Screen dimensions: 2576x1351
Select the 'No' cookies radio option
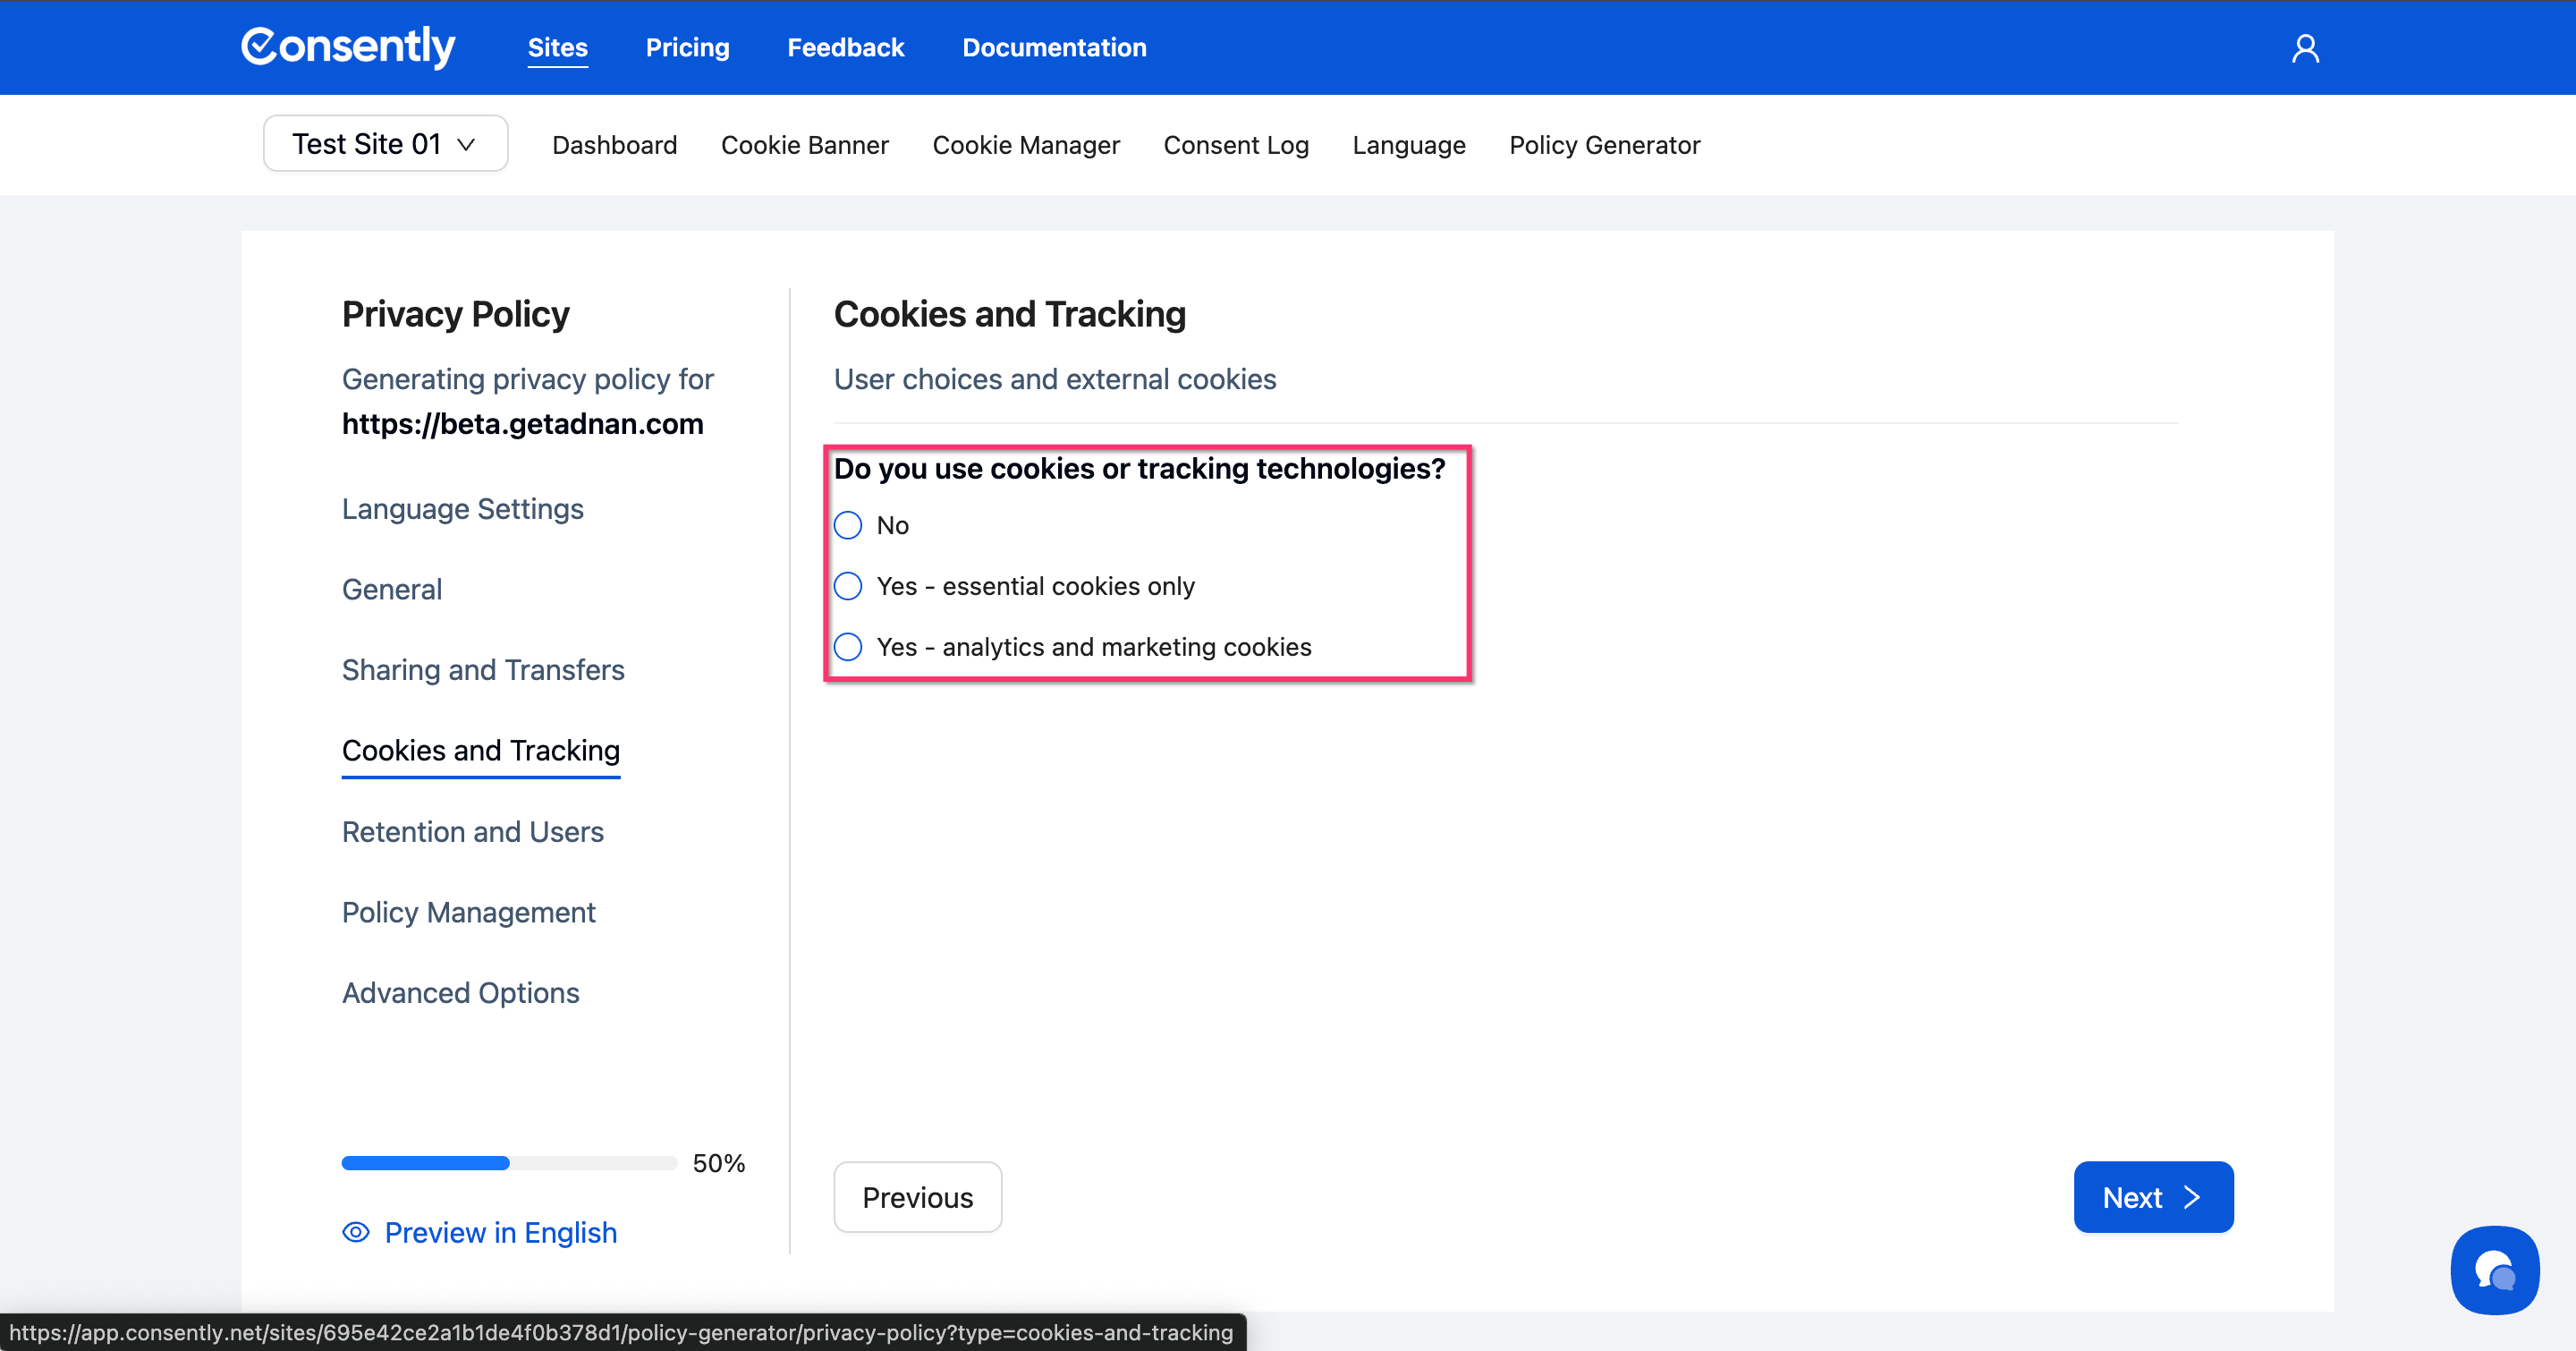848,525
